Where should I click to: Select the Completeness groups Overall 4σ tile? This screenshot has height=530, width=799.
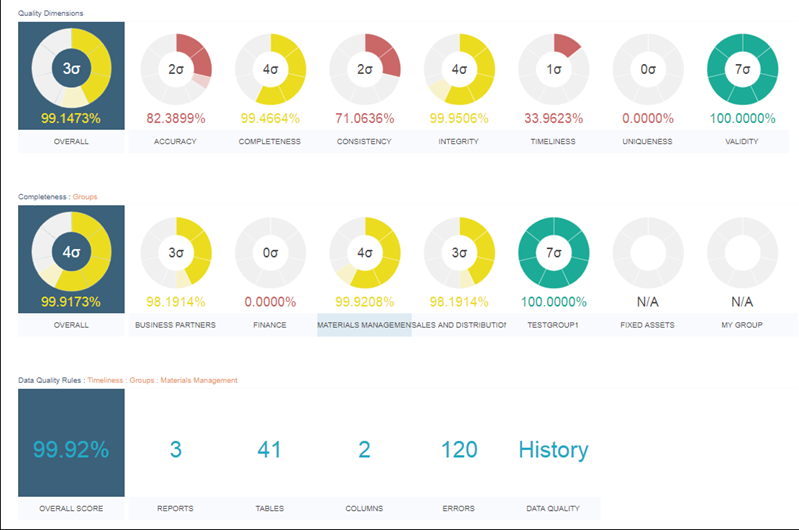pos(71,259)
